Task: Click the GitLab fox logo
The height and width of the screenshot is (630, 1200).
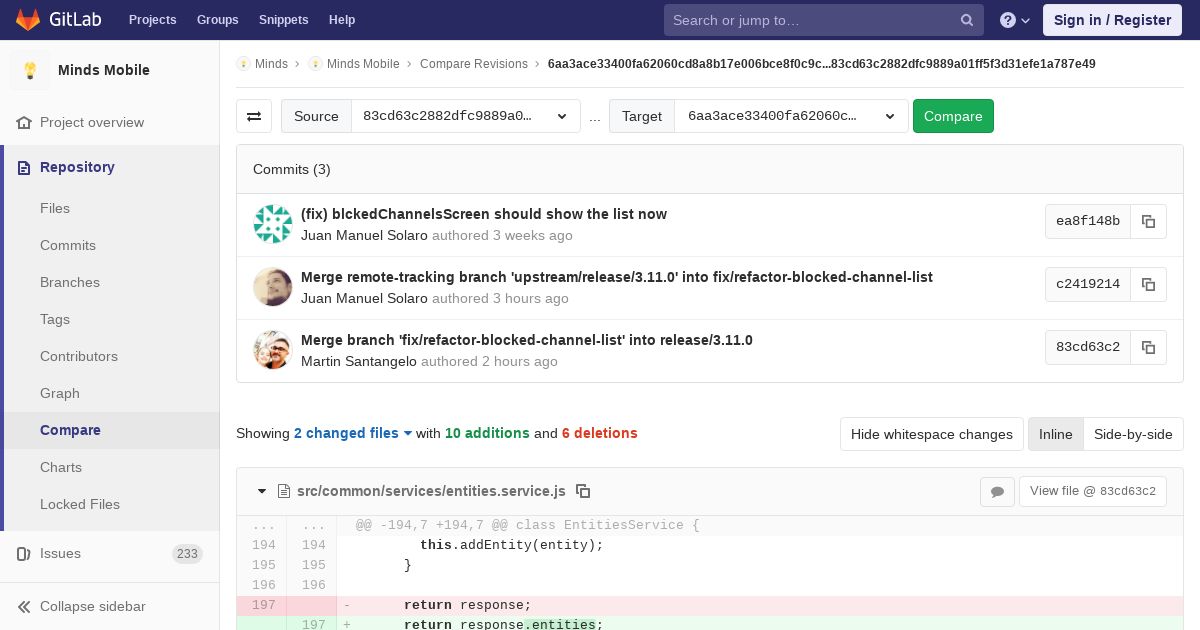Action: tap(28, 20)
